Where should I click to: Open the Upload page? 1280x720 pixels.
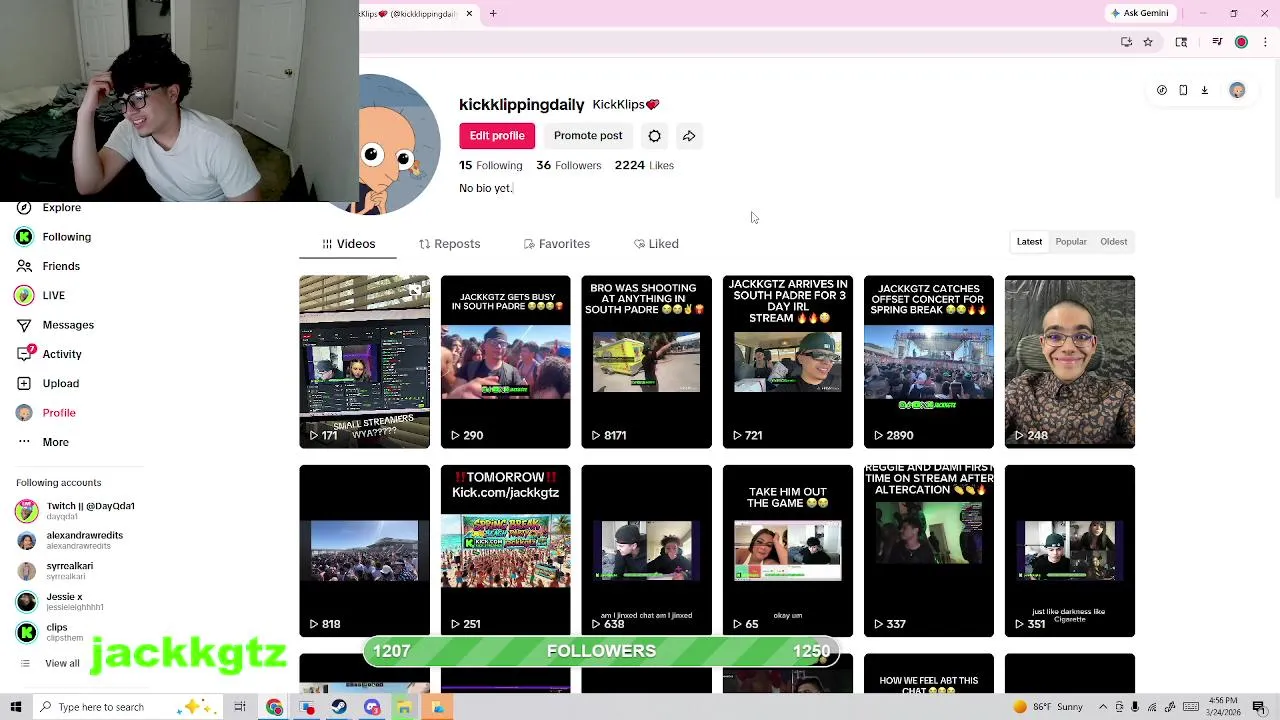pos(48,383)
